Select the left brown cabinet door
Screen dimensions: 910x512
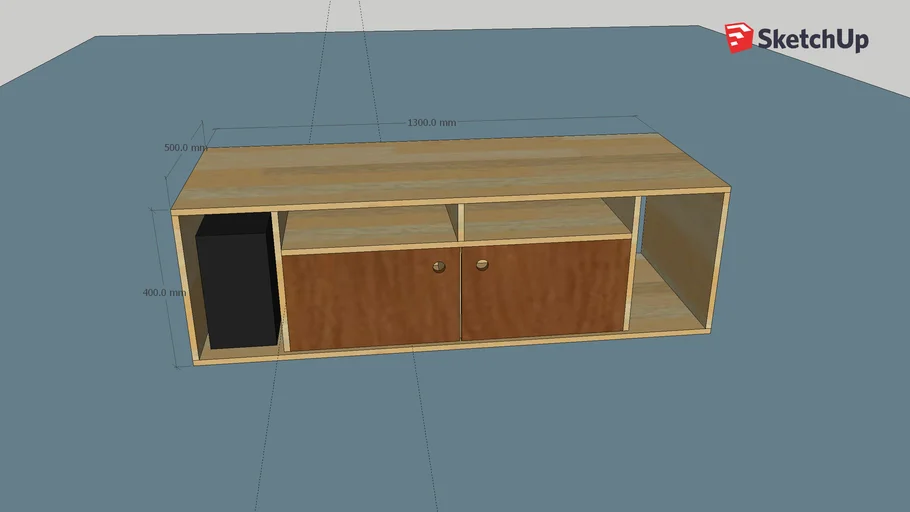pos(371,299)
